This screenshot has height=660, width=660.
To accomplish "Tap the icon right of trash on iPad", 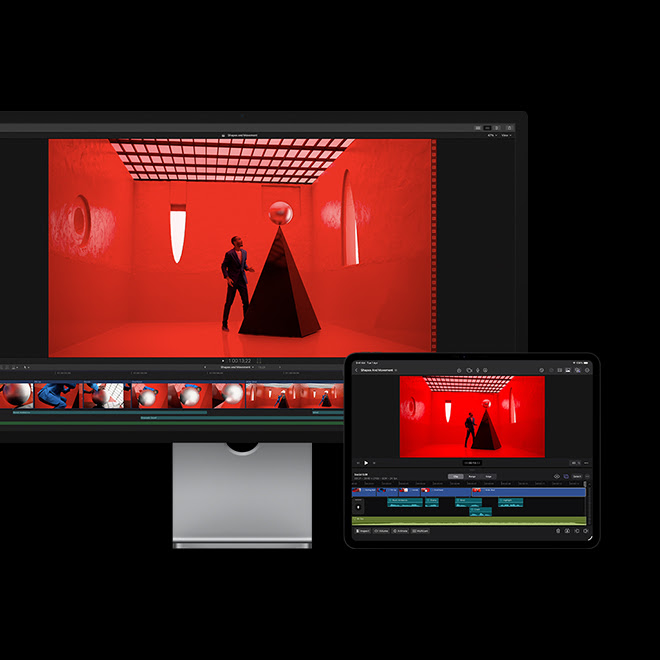I will pos(567,531).
